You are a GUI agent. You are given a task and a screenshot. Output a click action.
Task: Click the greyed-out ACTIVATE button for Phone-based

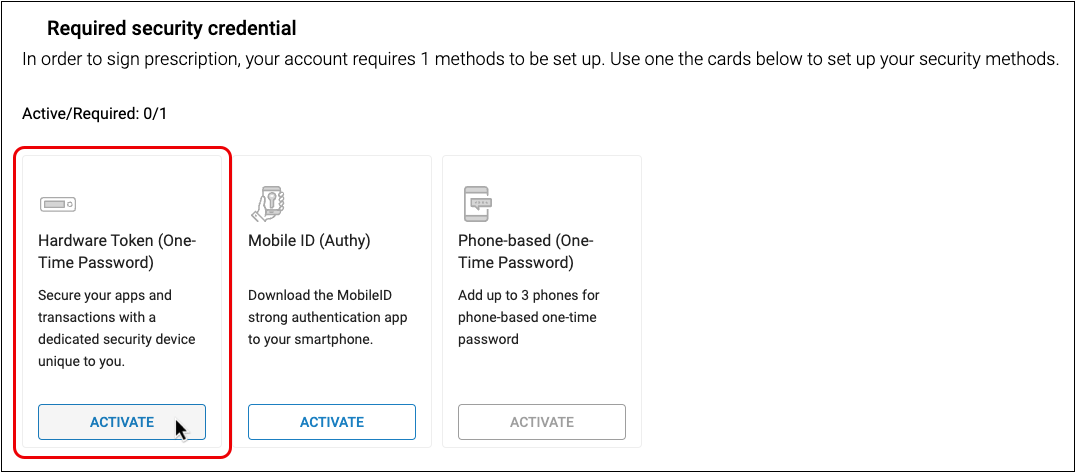[x=541, y=422]
